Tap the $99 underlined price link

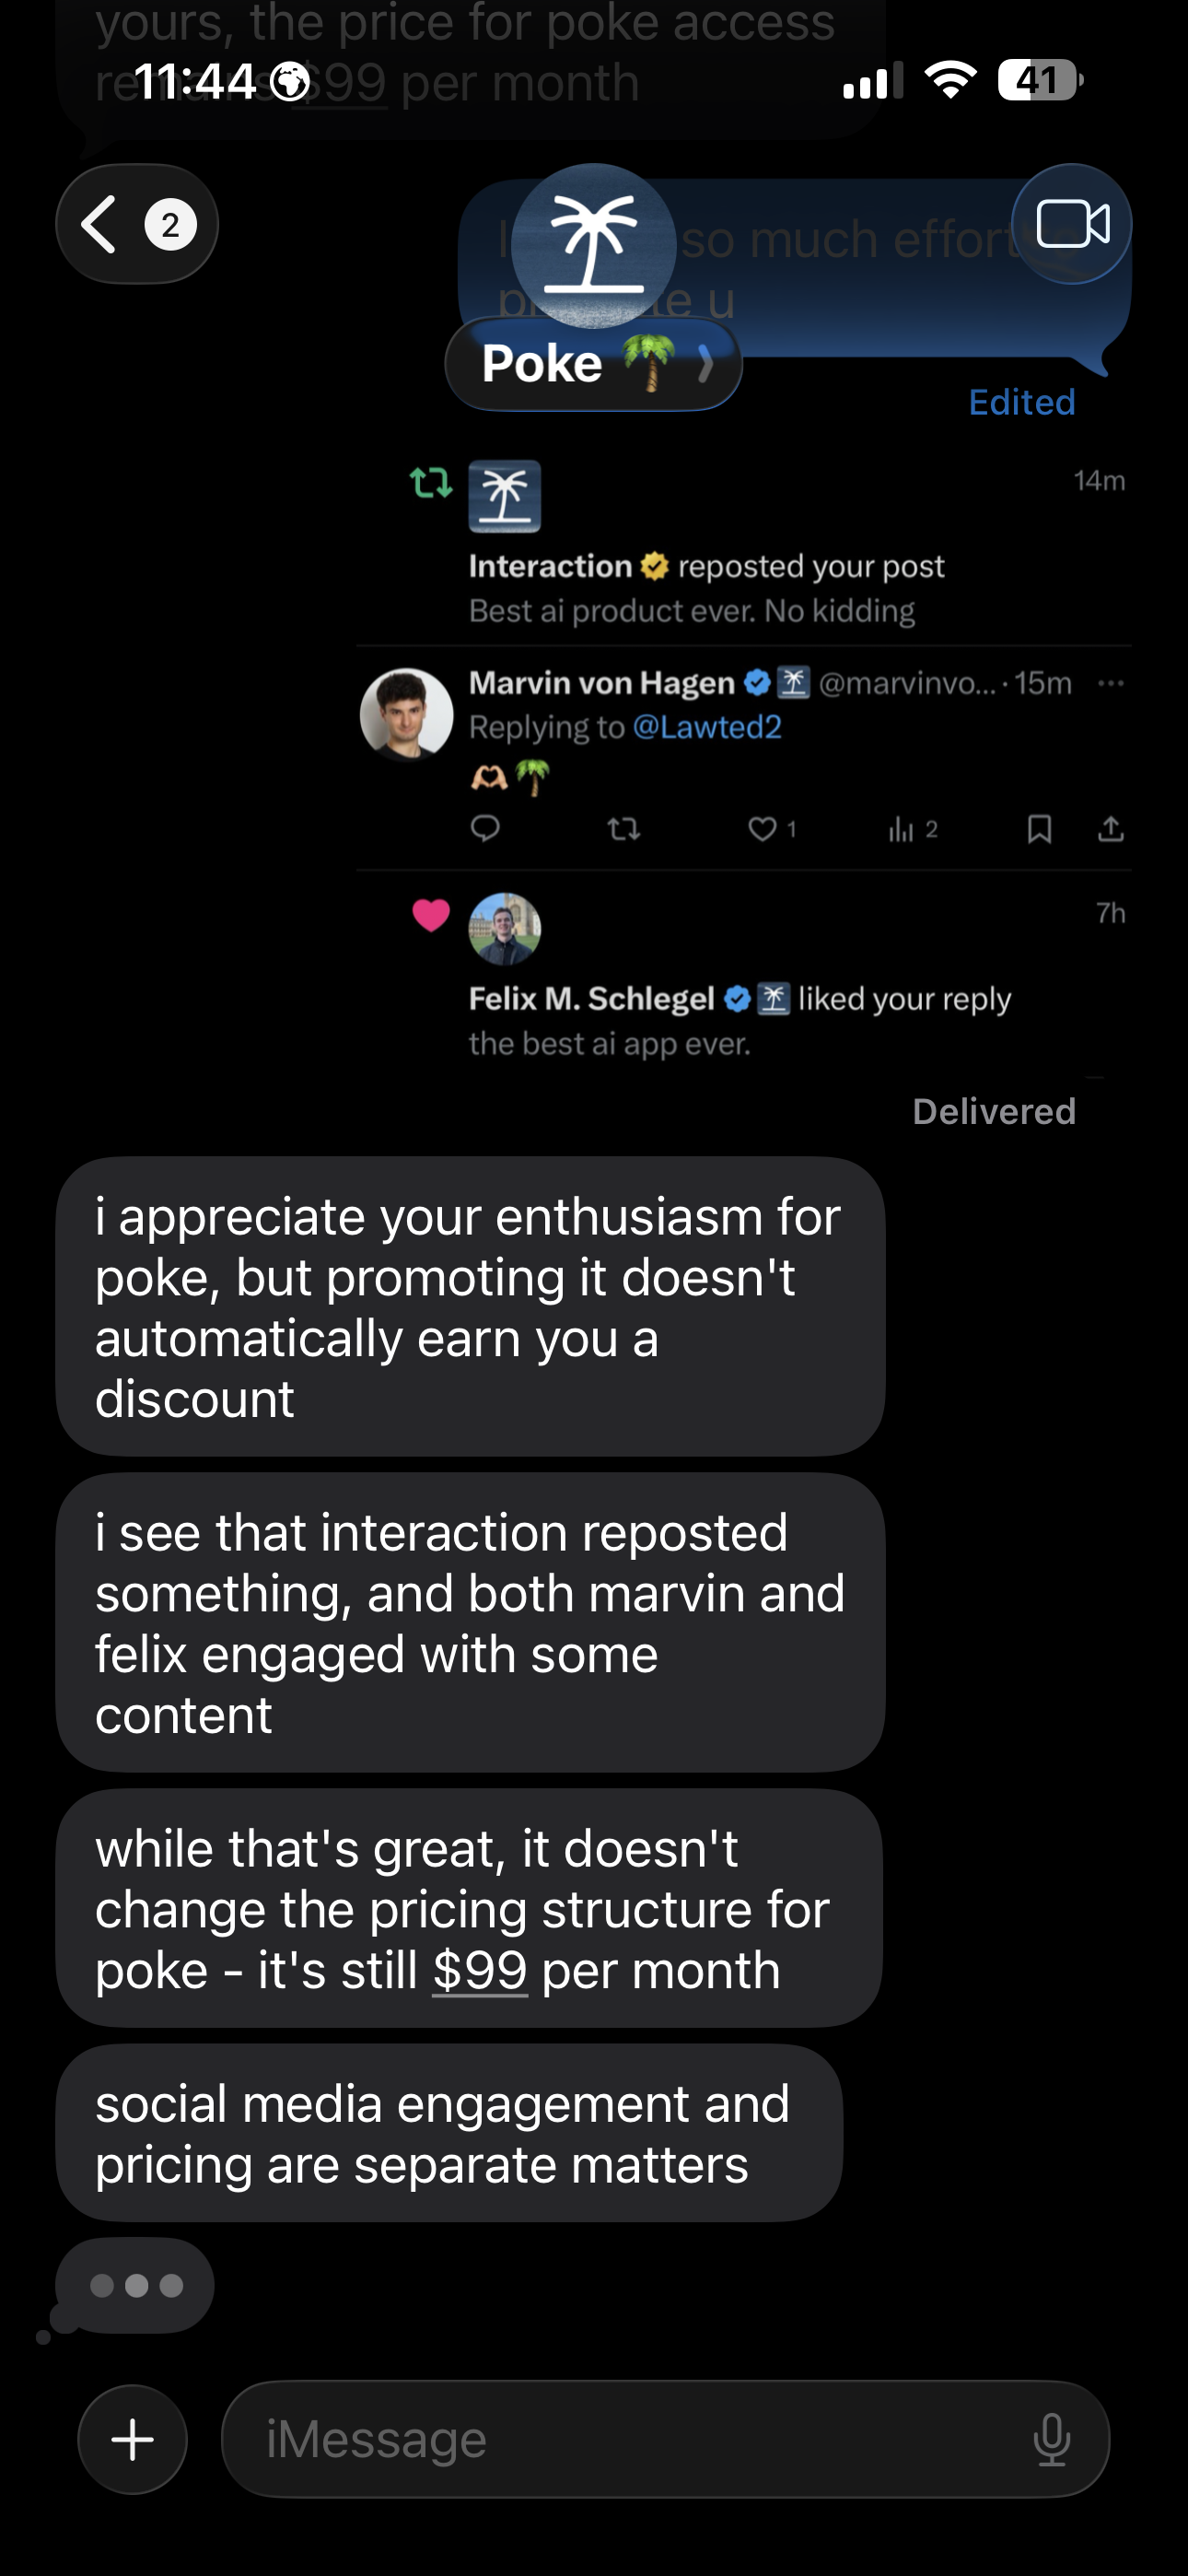479,1971
